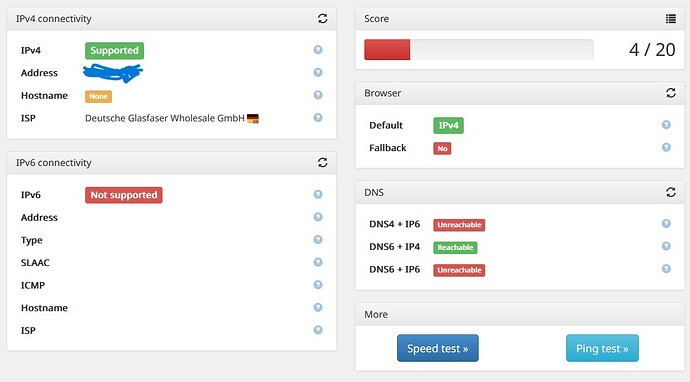Click the Unreachable badge for DNS6 + IP6
Viewport: 690px width, 382px height.
(x=459, y=270)
